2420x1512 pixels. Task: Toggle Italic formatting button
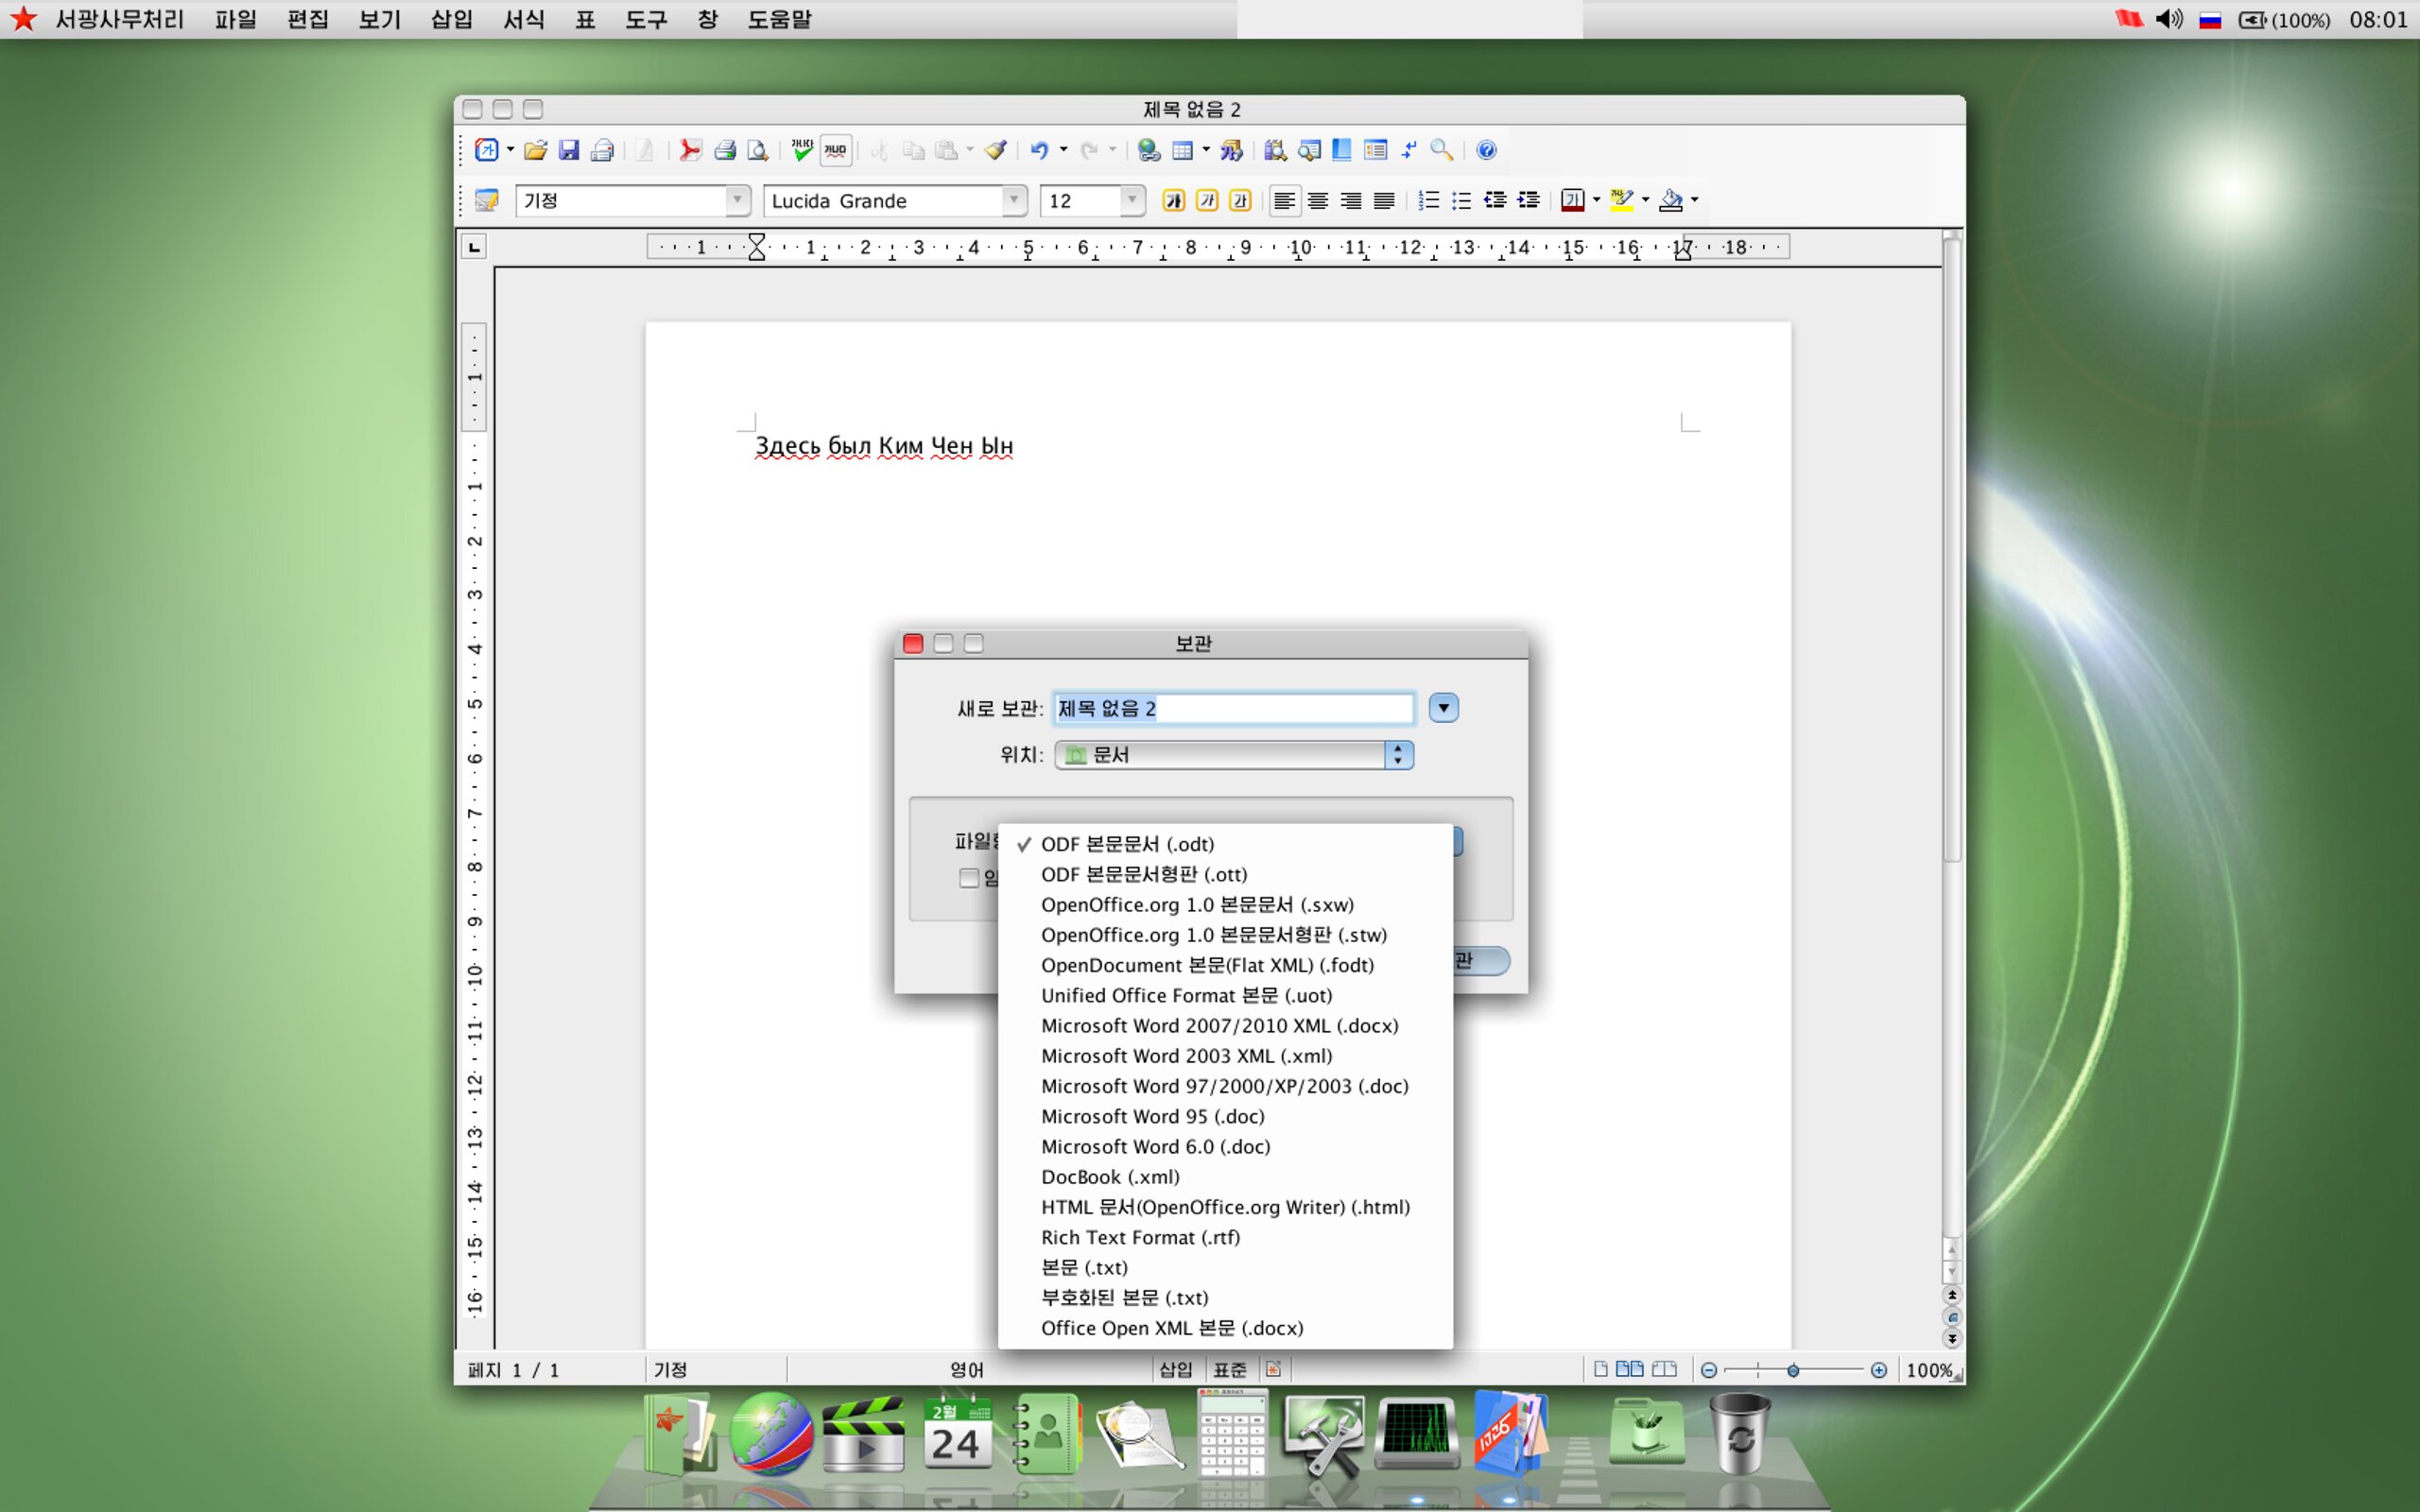[x=1207, y=201]
